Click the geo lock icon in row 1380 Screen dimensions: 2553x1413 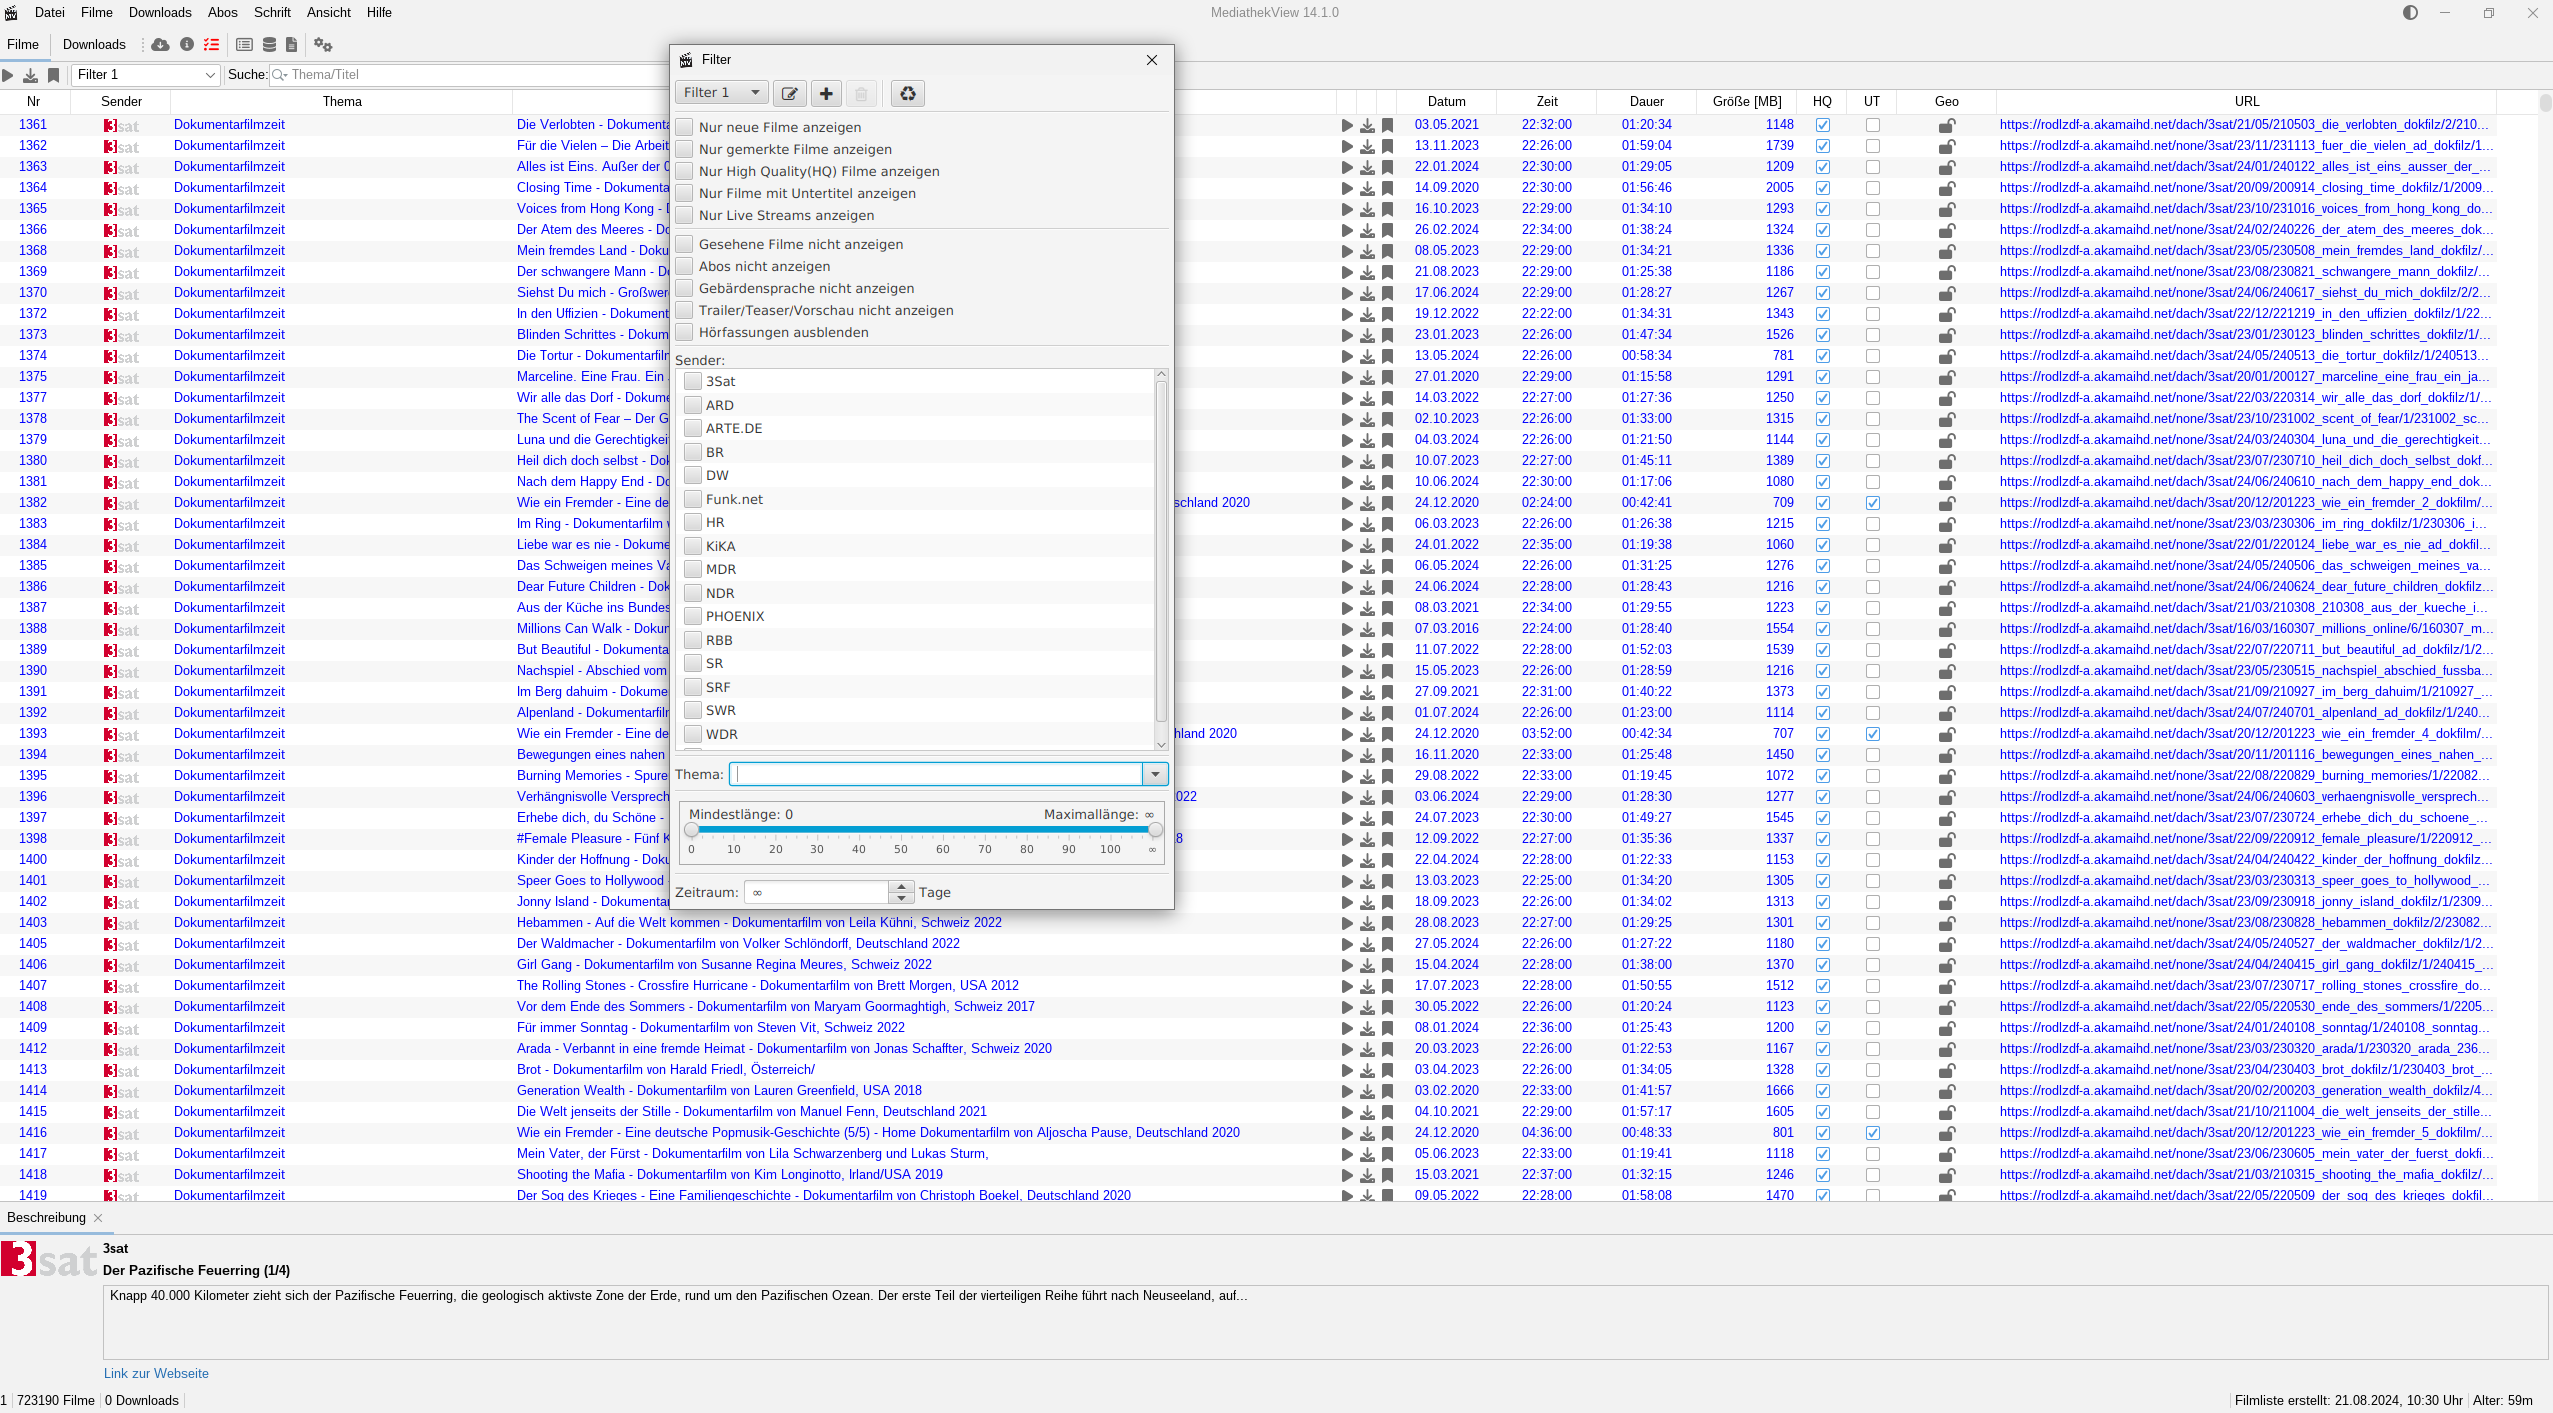1947,462
